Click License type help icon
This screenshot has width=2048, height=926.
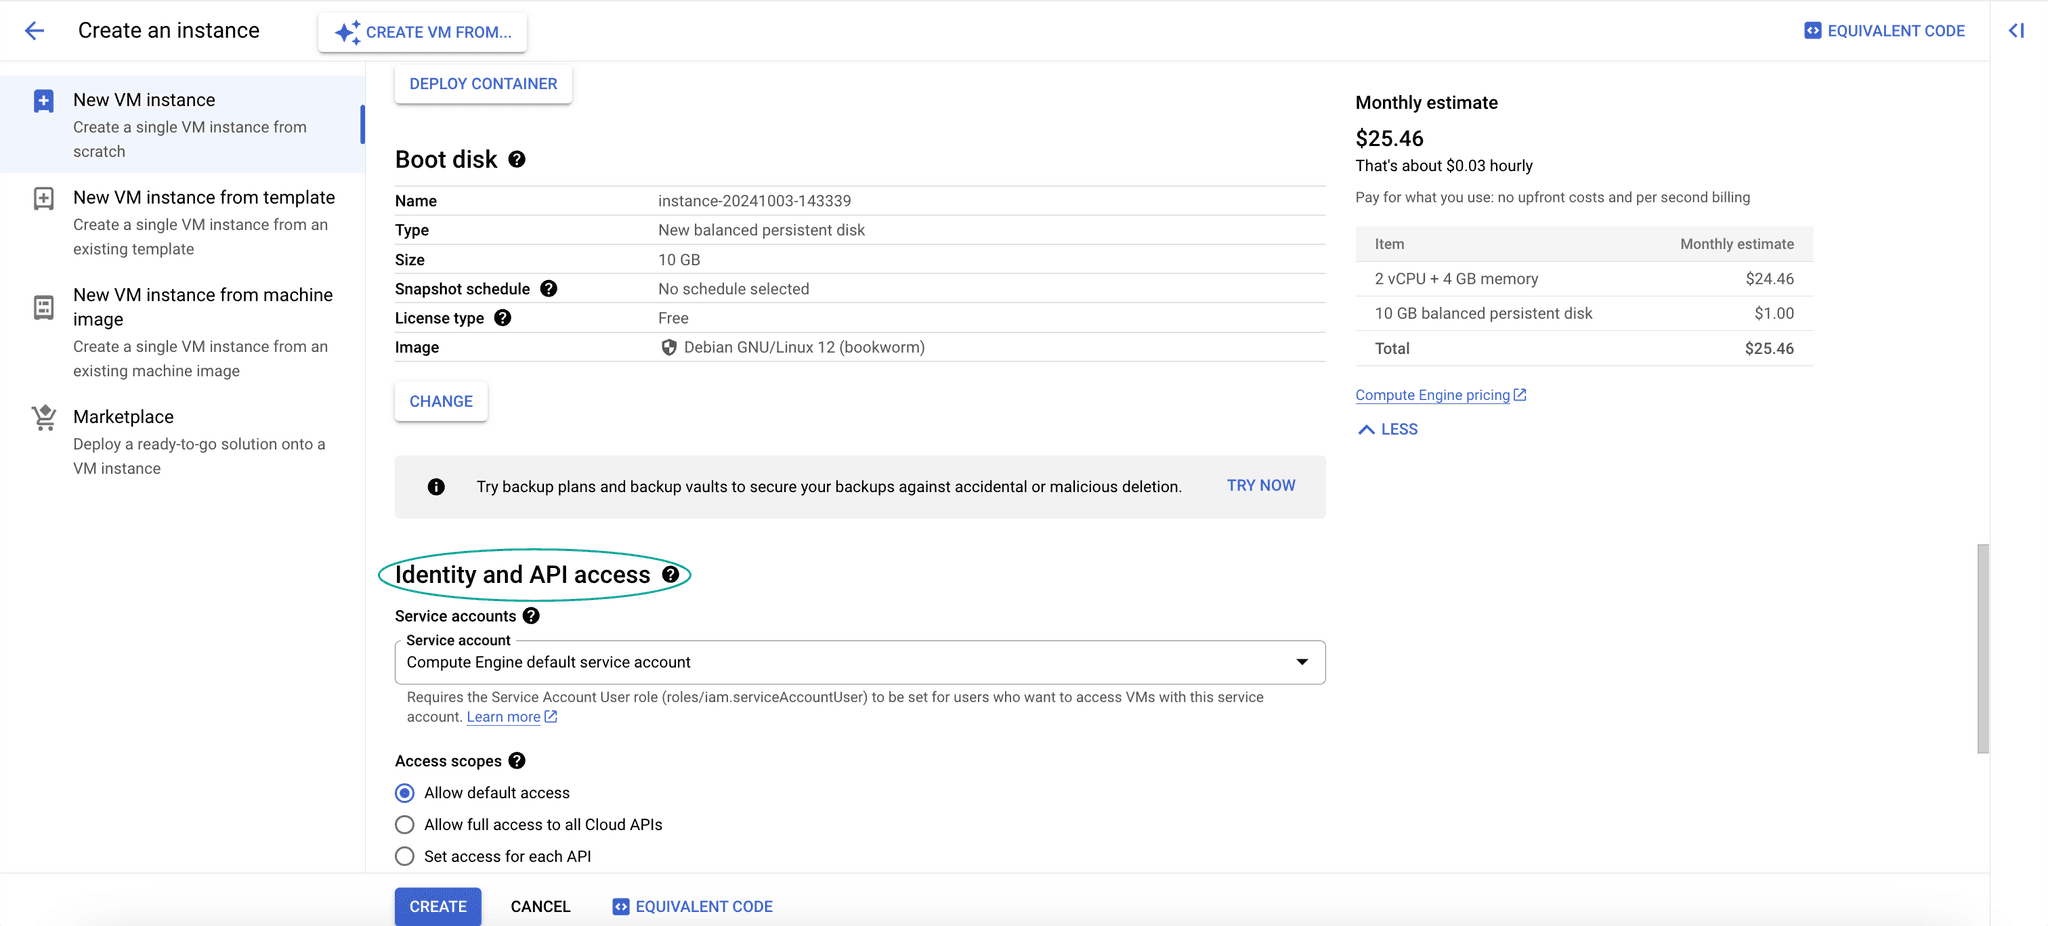pyautogui.click(x=503, y=318)
